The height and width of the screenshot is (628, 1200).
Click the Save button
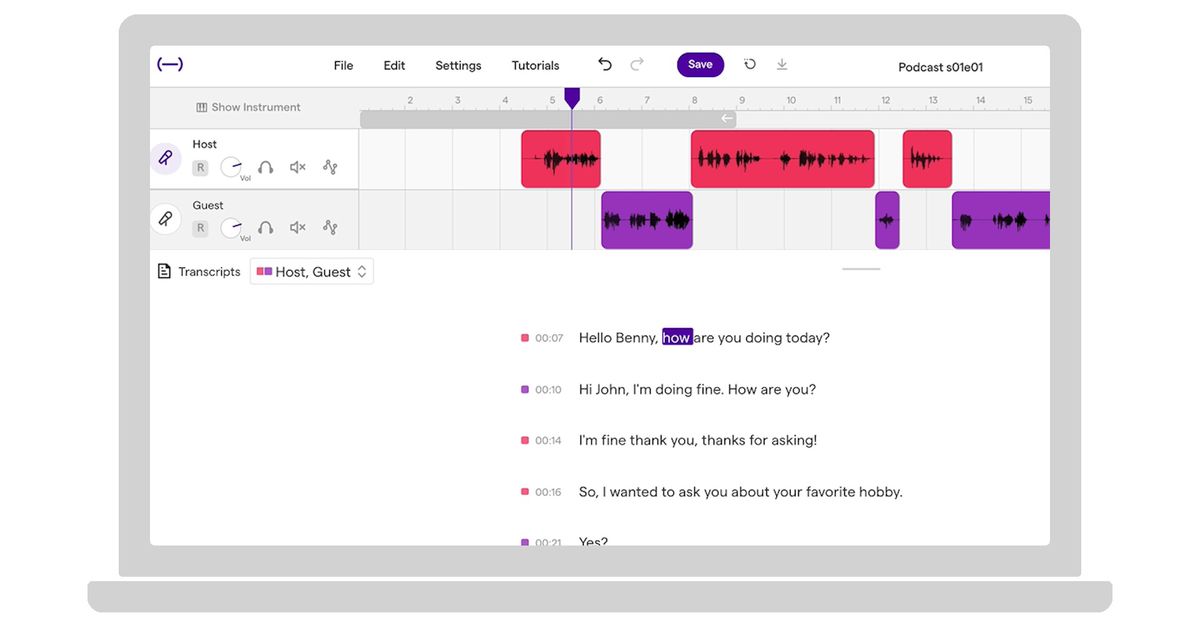(700, 65)
